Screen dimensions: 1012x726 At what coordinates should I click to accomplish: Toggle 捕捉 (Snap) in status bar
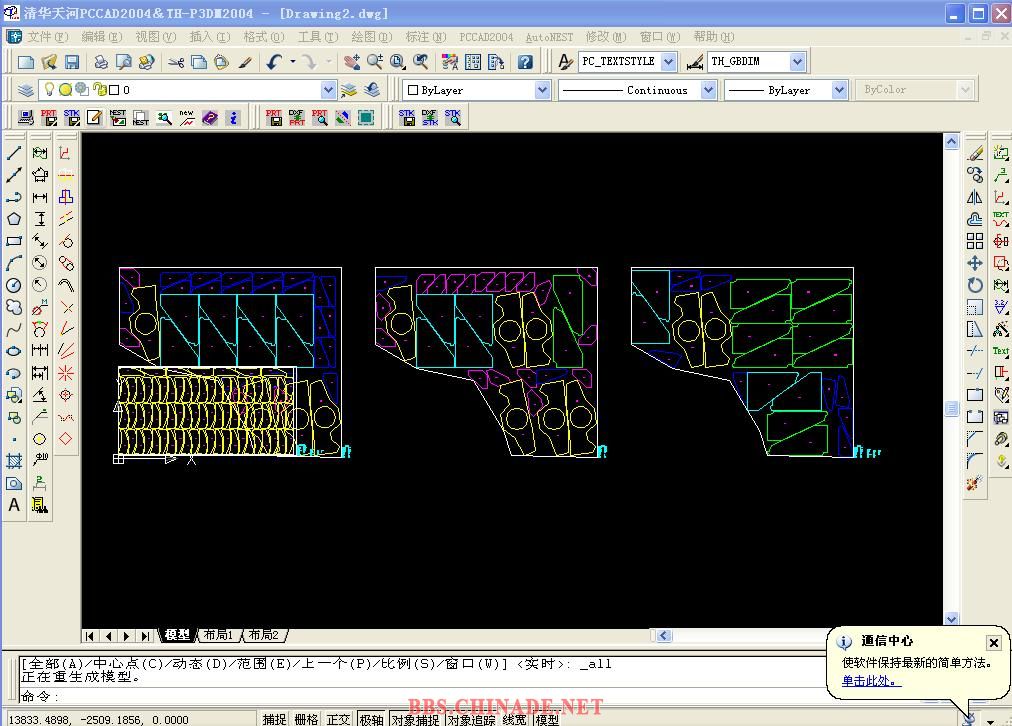click(275, 719)
